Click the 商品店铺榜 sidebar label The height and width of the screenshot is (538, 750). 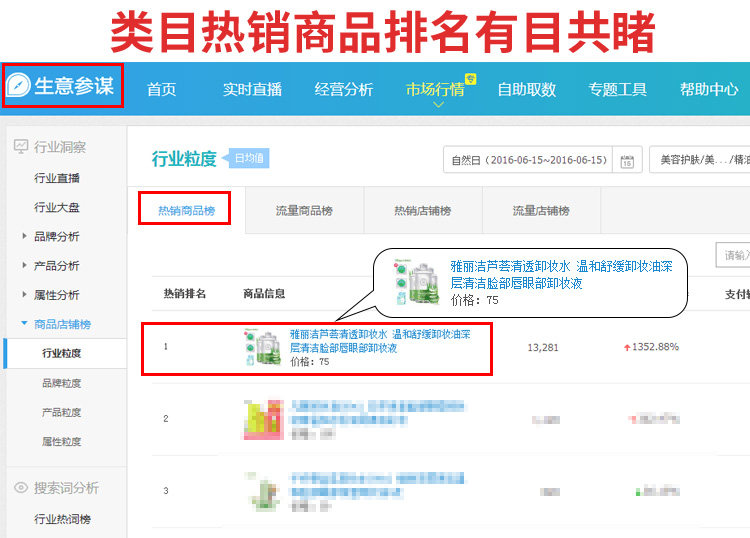pyautogui.click(x=63, y=324)
